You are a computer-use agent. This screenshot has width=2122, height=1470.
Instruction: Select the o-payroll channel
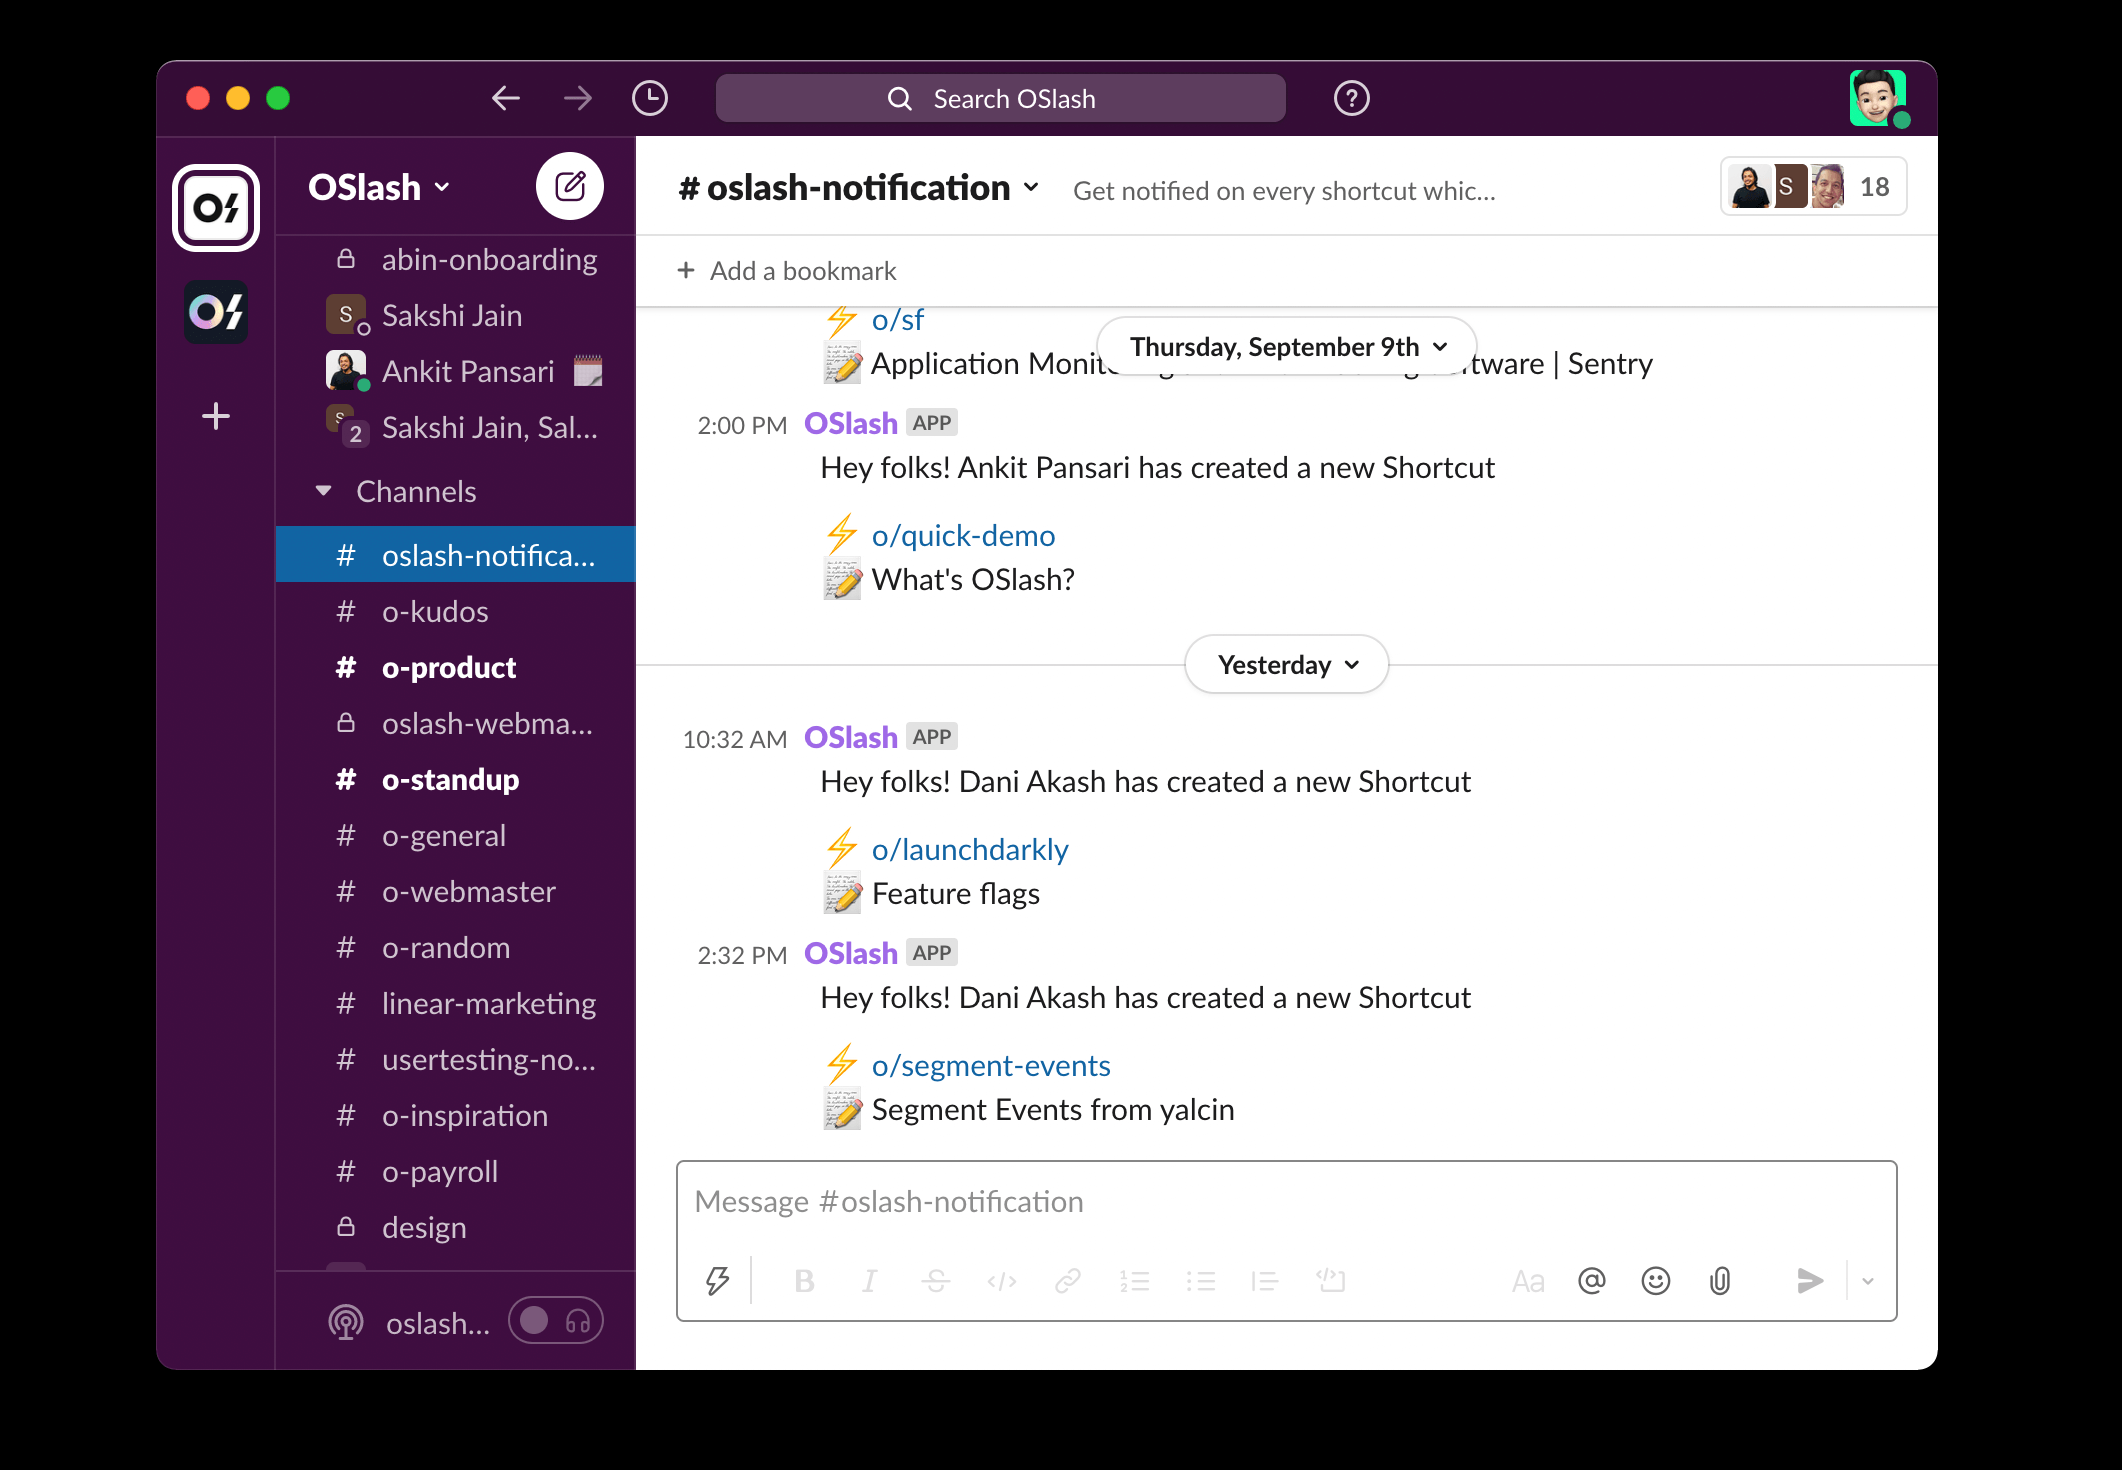(x=456, y=1172)
